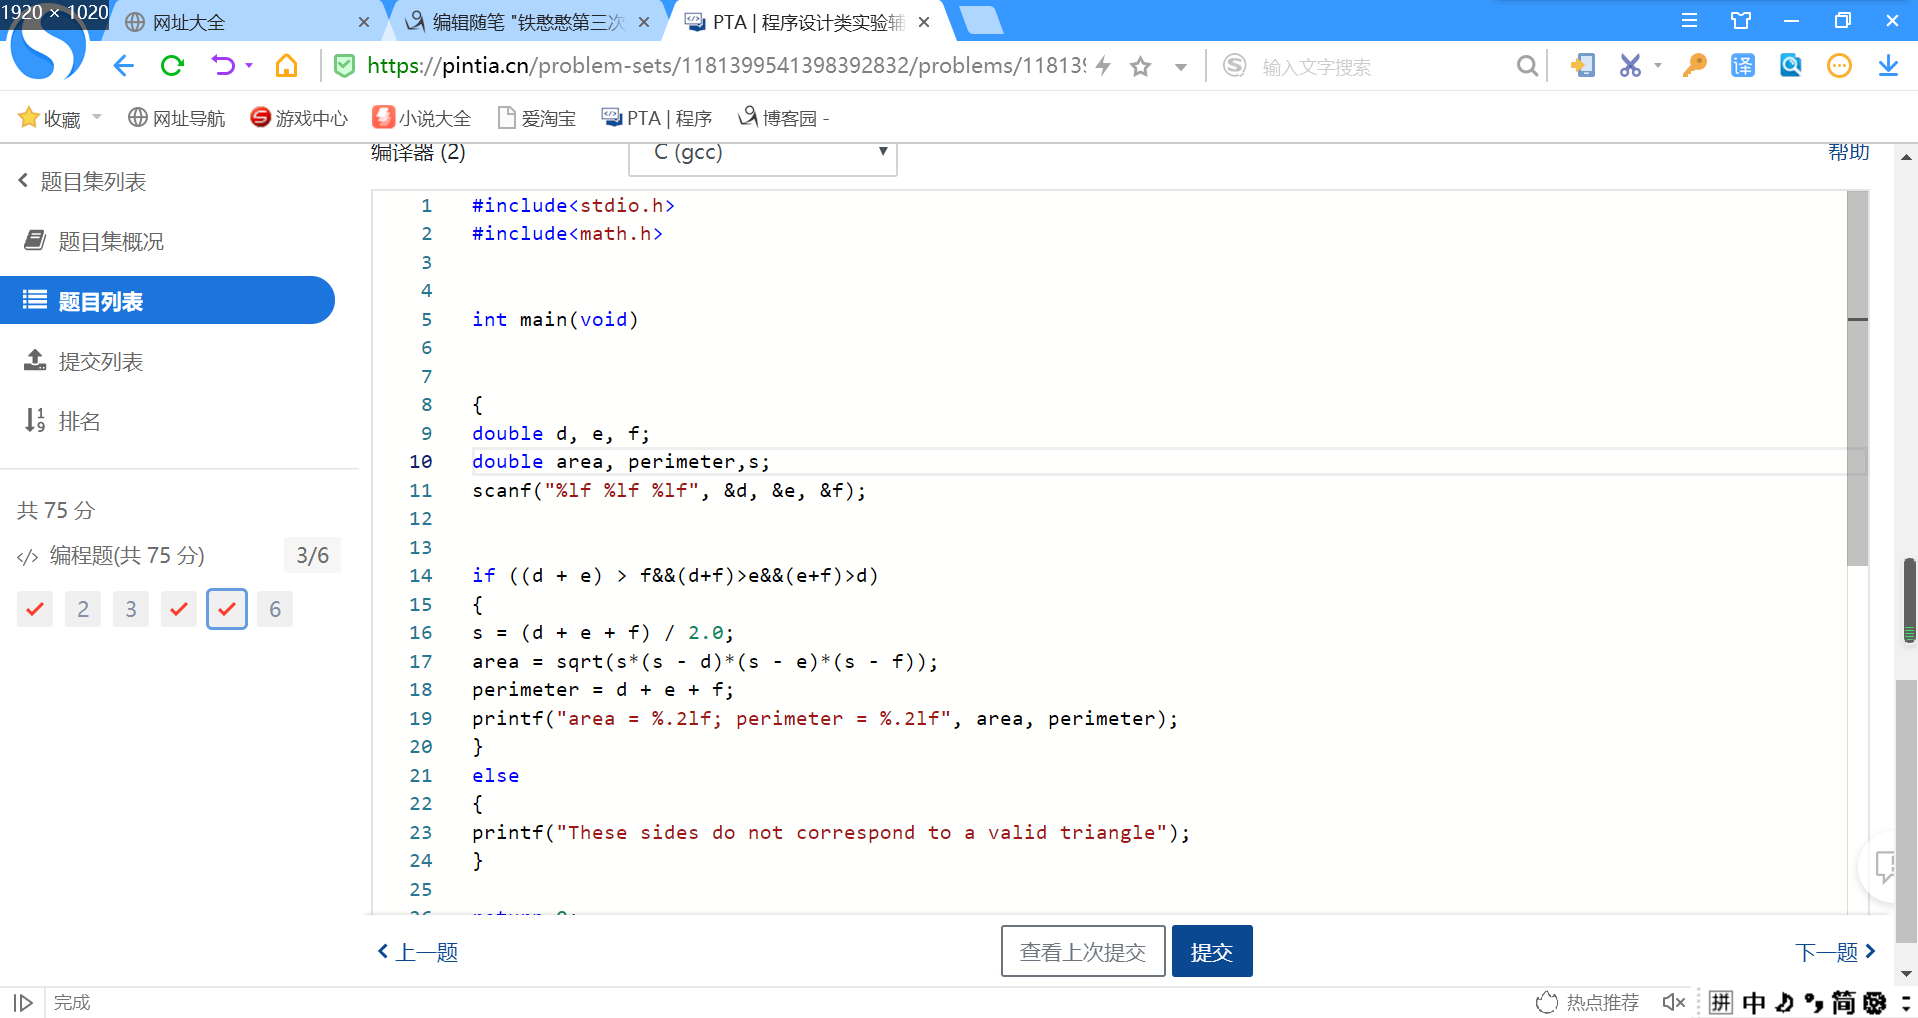Open 提交列表 in the sidebar
Screen dimensions: 1918x1018
tap(84, 361)
